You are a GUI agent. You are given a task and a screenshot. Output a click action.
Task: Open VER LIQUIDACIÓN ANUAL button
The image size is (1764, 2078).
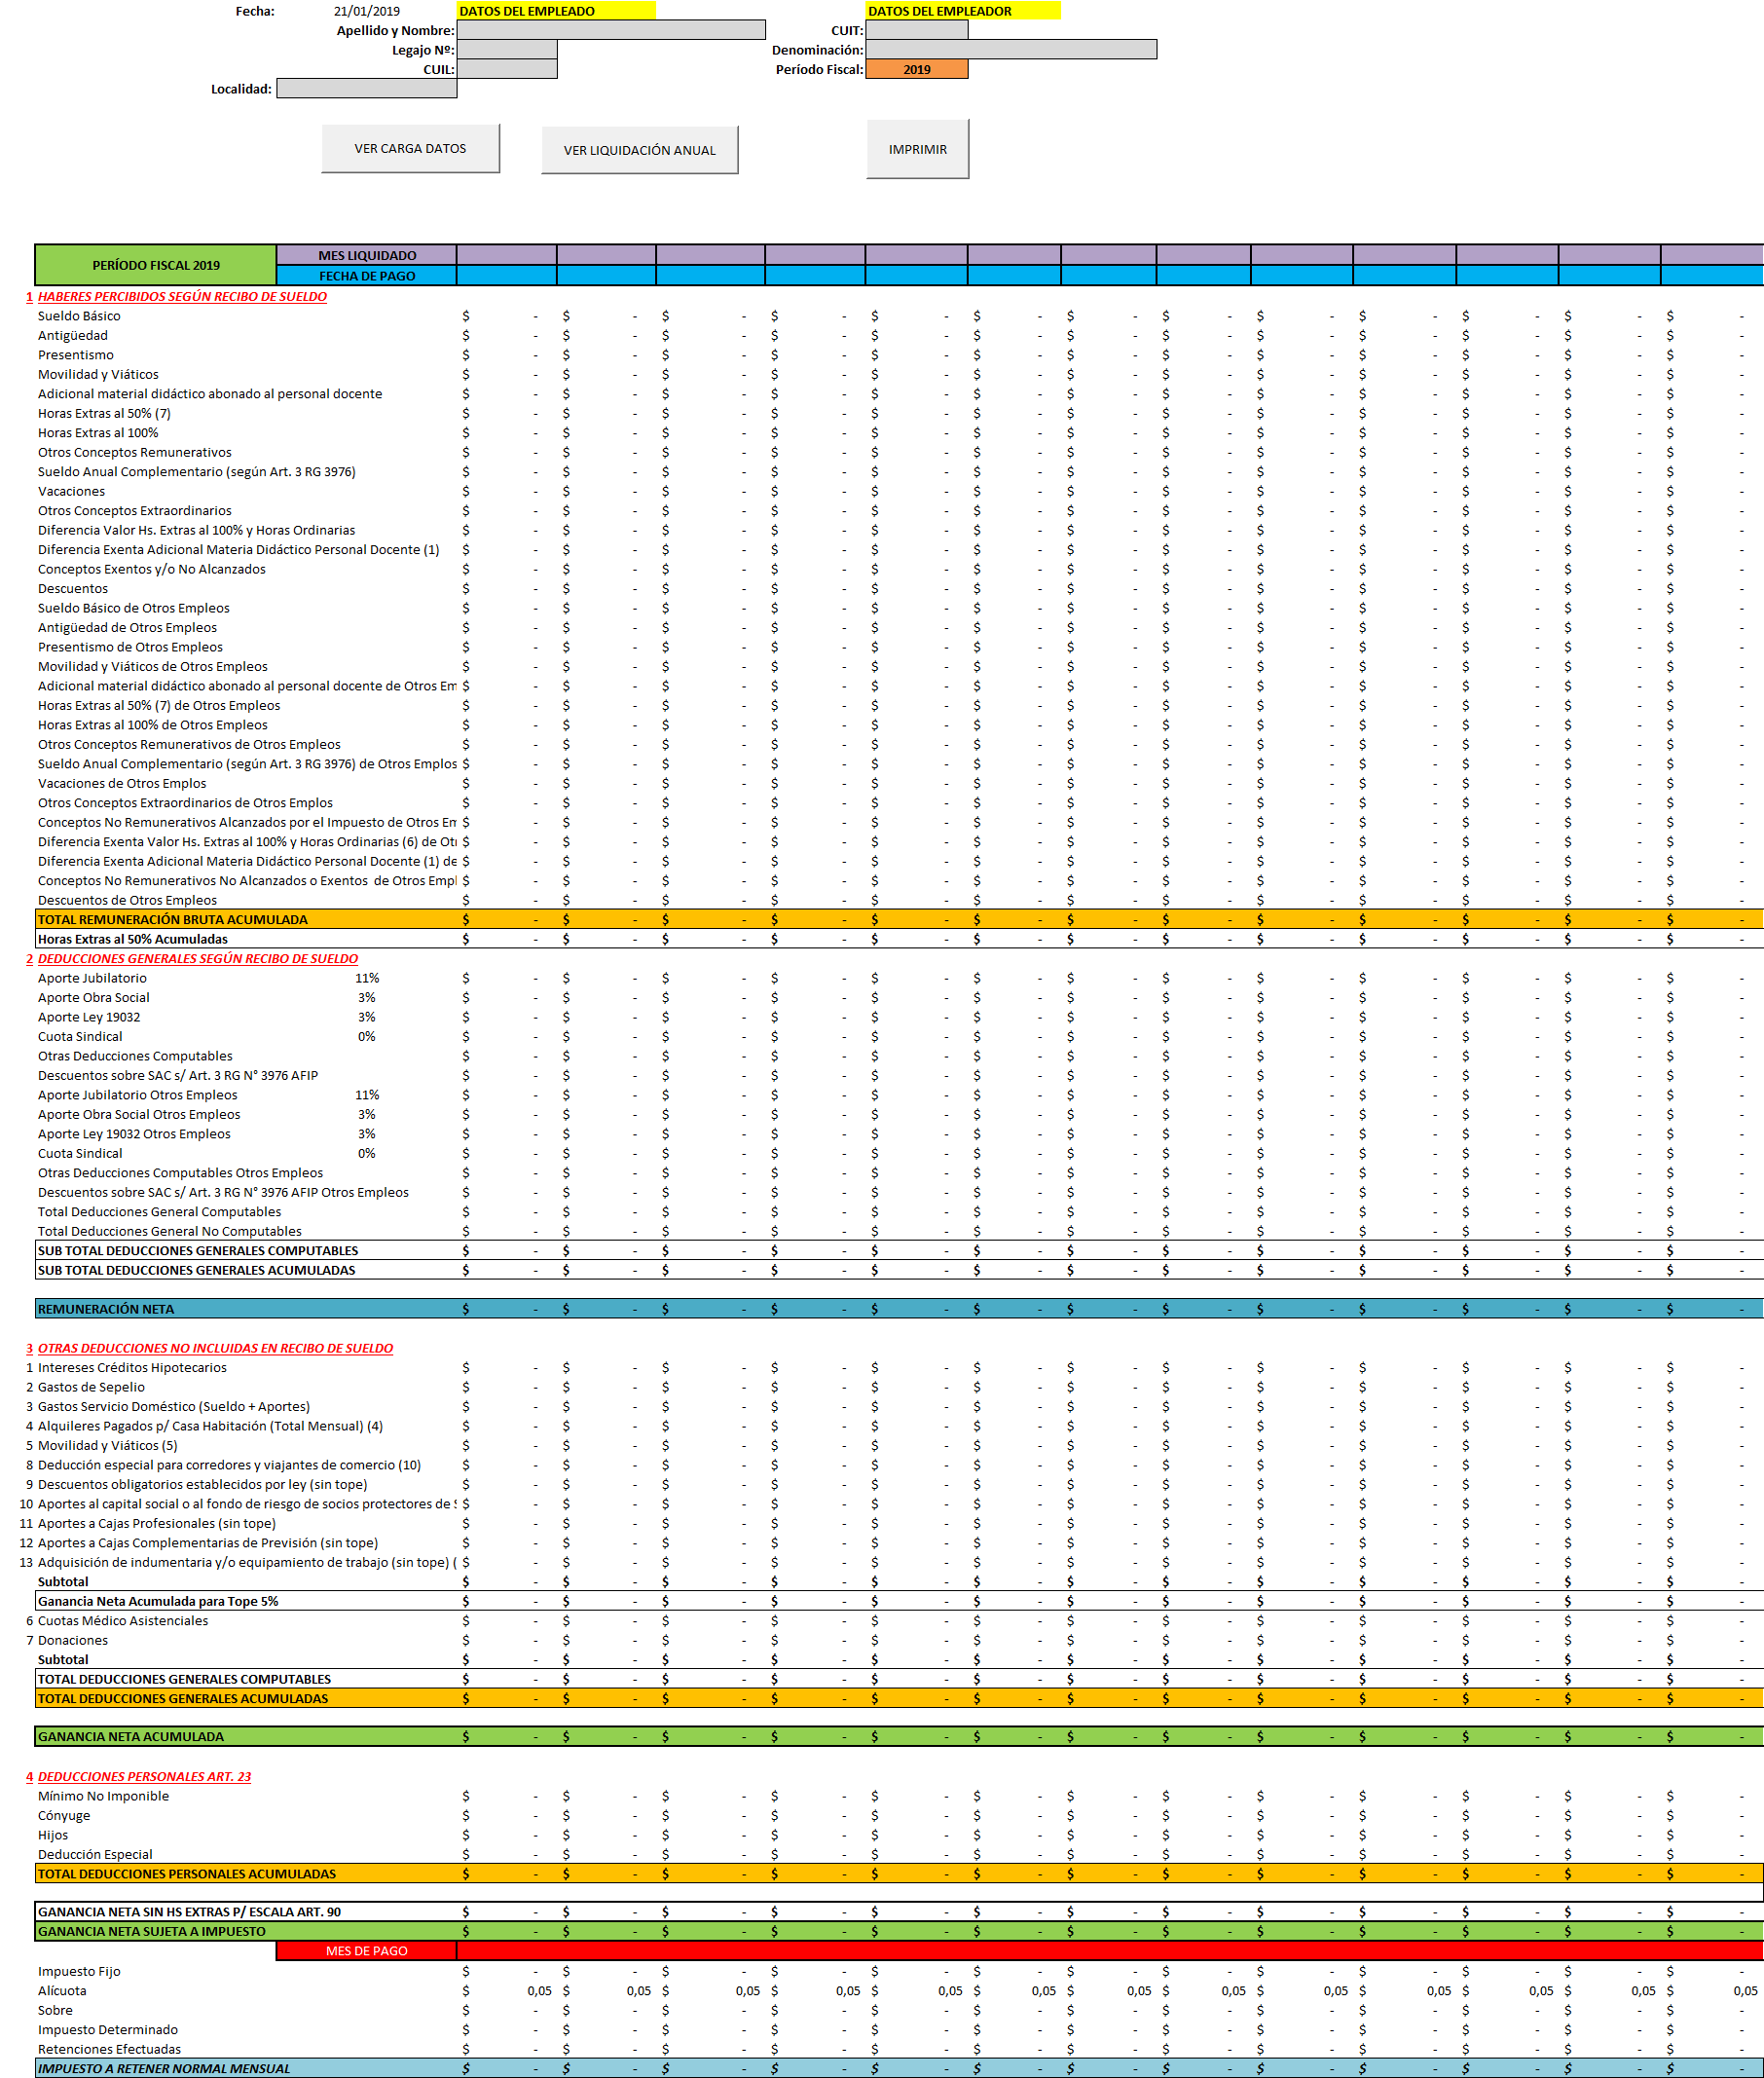coord(639,150)
